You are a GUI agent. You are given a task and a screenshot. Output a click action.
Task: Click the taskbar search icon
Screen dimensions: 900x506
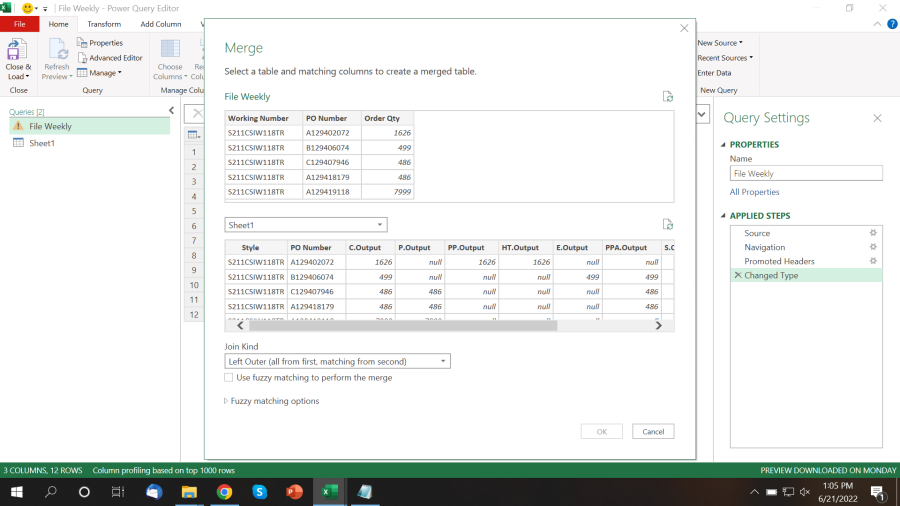click(x=51, y=492)
